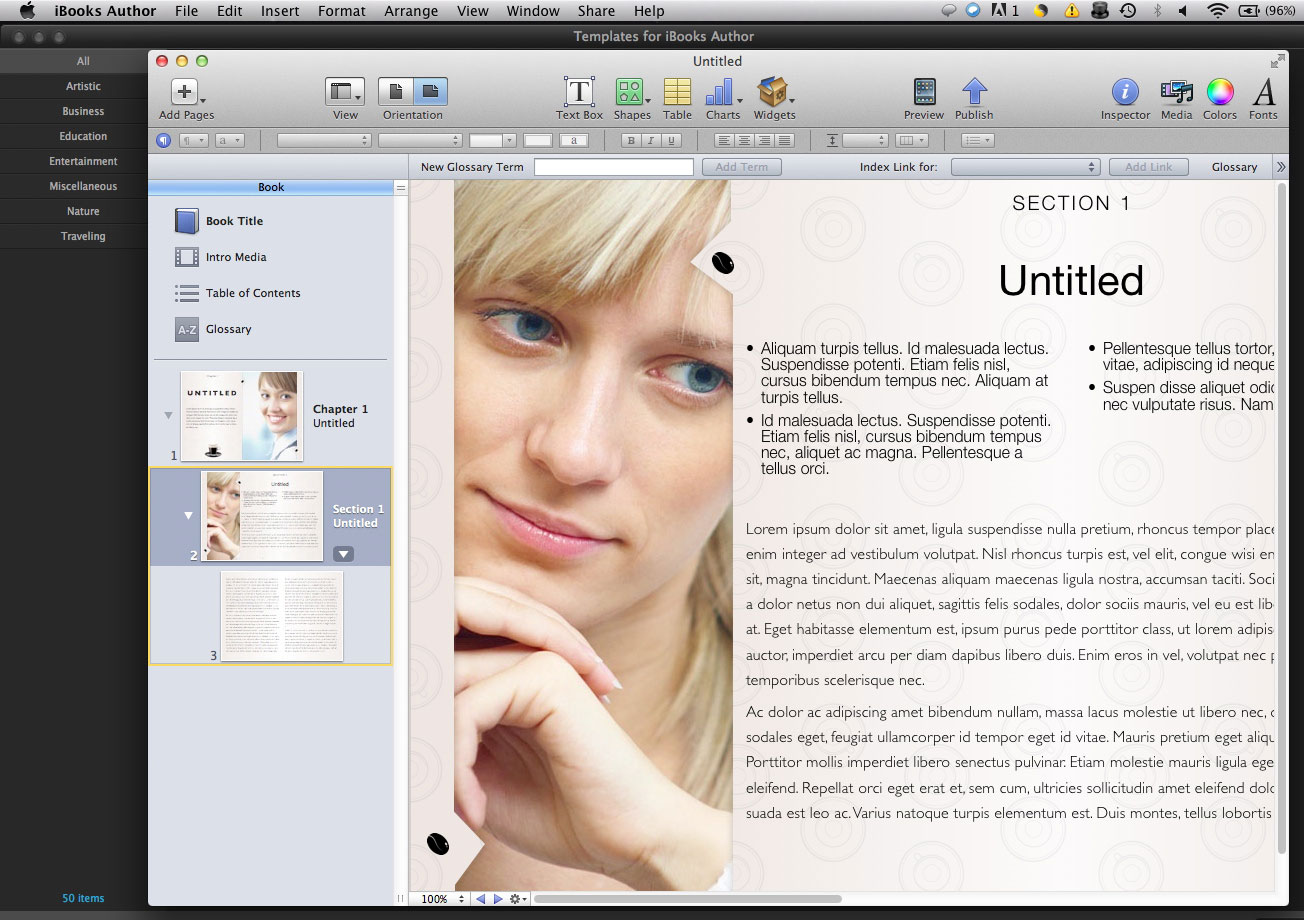Open the Charts picker
Image resolution: width=1304 pixels, height=920 pixels.
[x=723, y=99]
